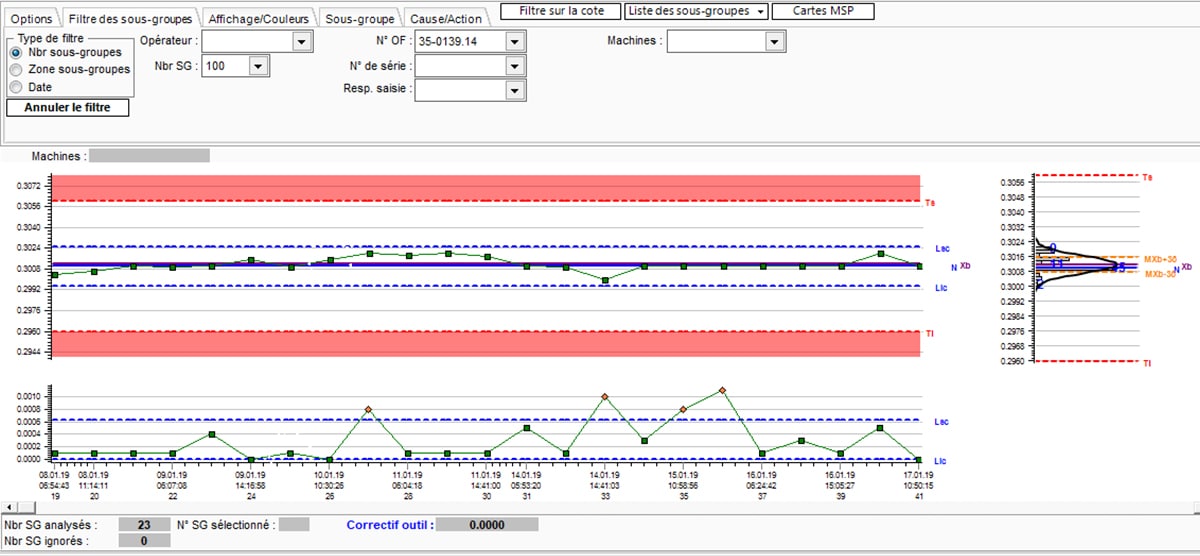Select the Nbr sous-groupes radio button
The height and width of the screenshot is (556, 1200).
pos(16,52)
